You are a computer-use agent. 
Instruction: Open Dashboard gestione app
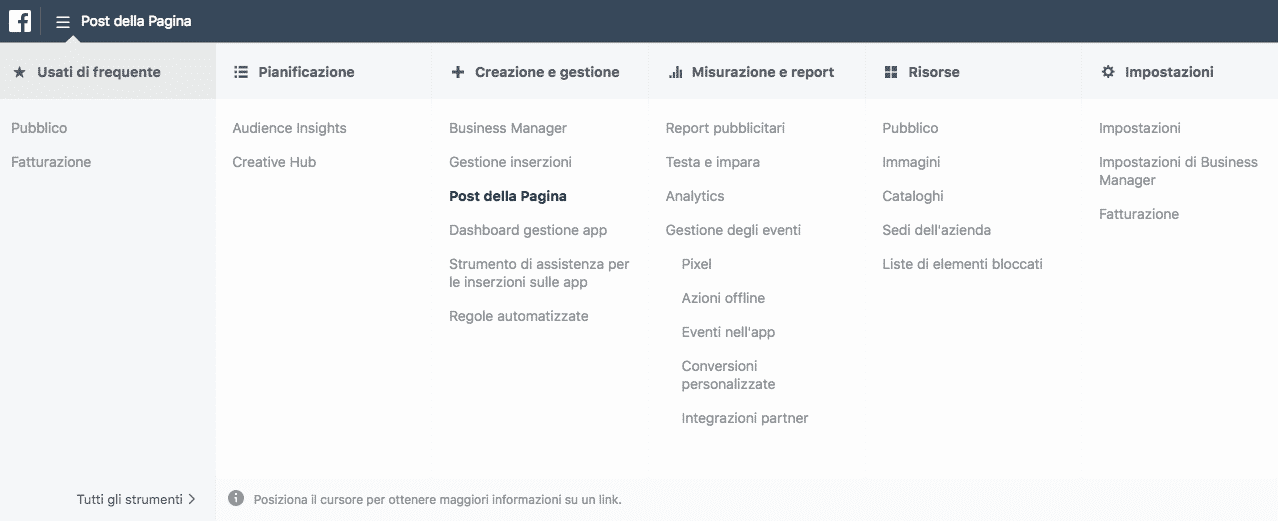(528, 230)
